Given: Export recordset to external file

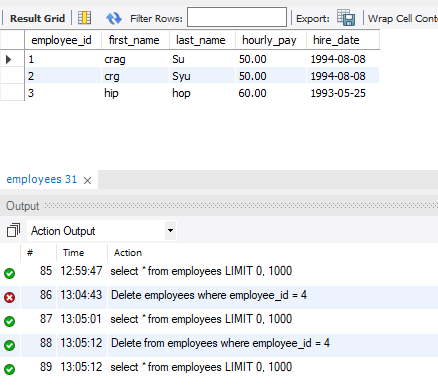Looking at the screenshot, I should 346,18.
